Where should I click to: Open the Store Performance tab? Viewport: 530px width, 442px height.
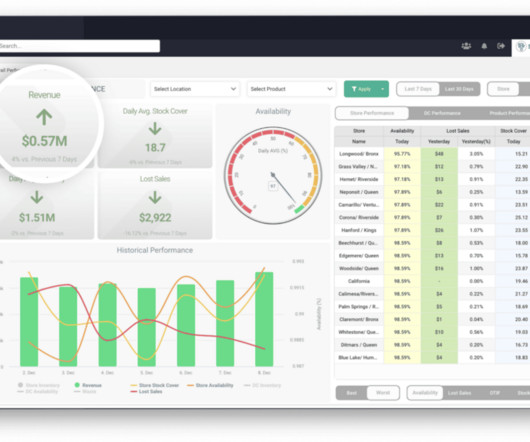(x=372, y=113)
